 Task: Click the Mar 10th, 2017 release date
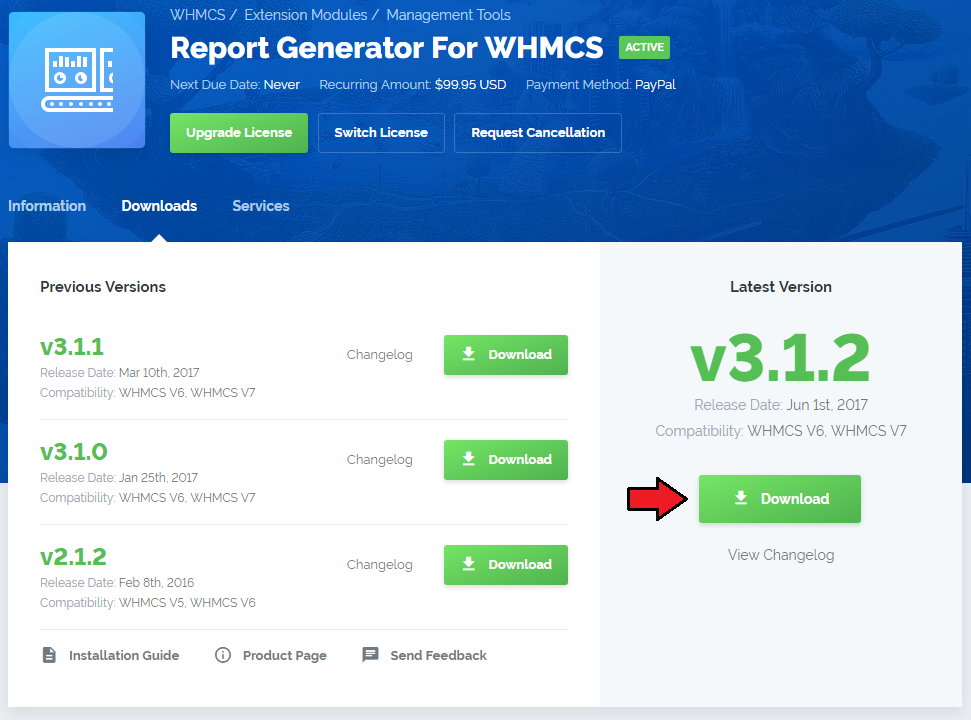[159, 373]
